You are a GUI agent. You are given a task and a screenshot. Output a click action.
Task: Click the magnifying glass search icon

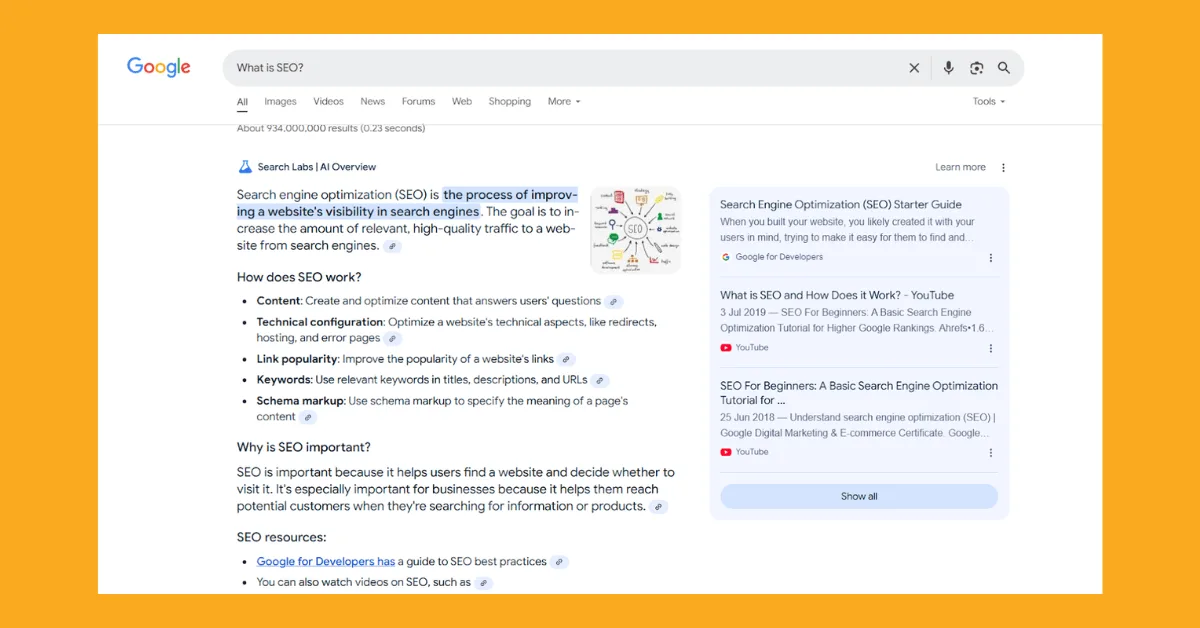(1004, 68)
